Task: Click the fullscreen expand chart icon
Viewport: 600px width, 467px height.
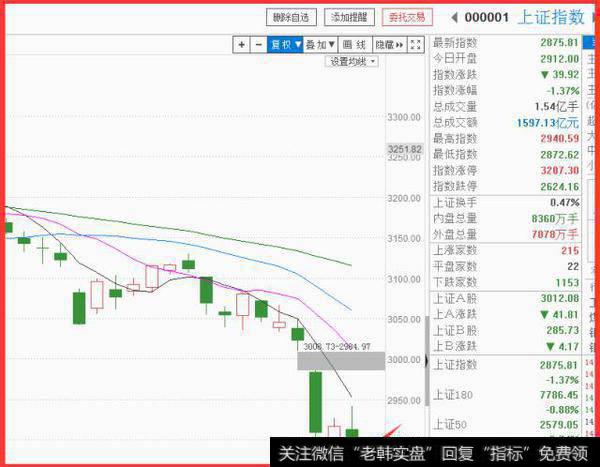Action: tap(413, 45)
